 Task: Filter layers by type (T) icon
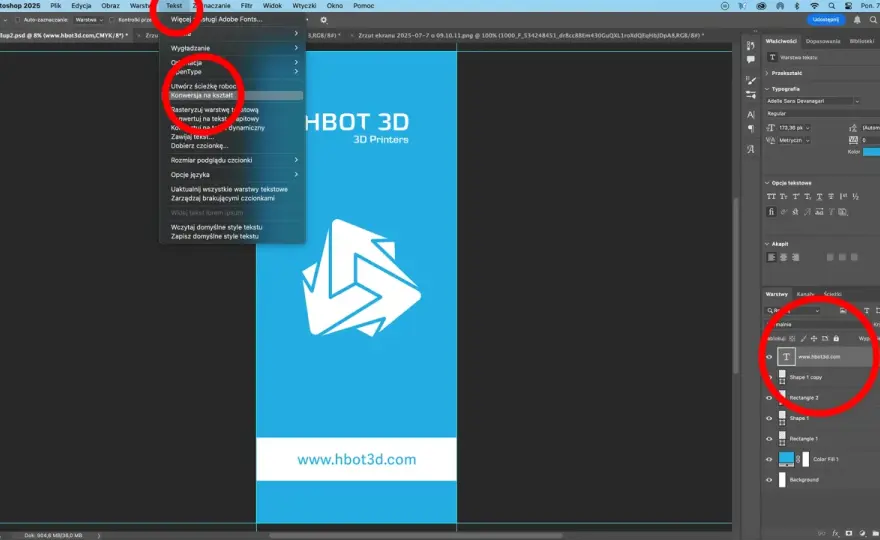pos(867,310)
